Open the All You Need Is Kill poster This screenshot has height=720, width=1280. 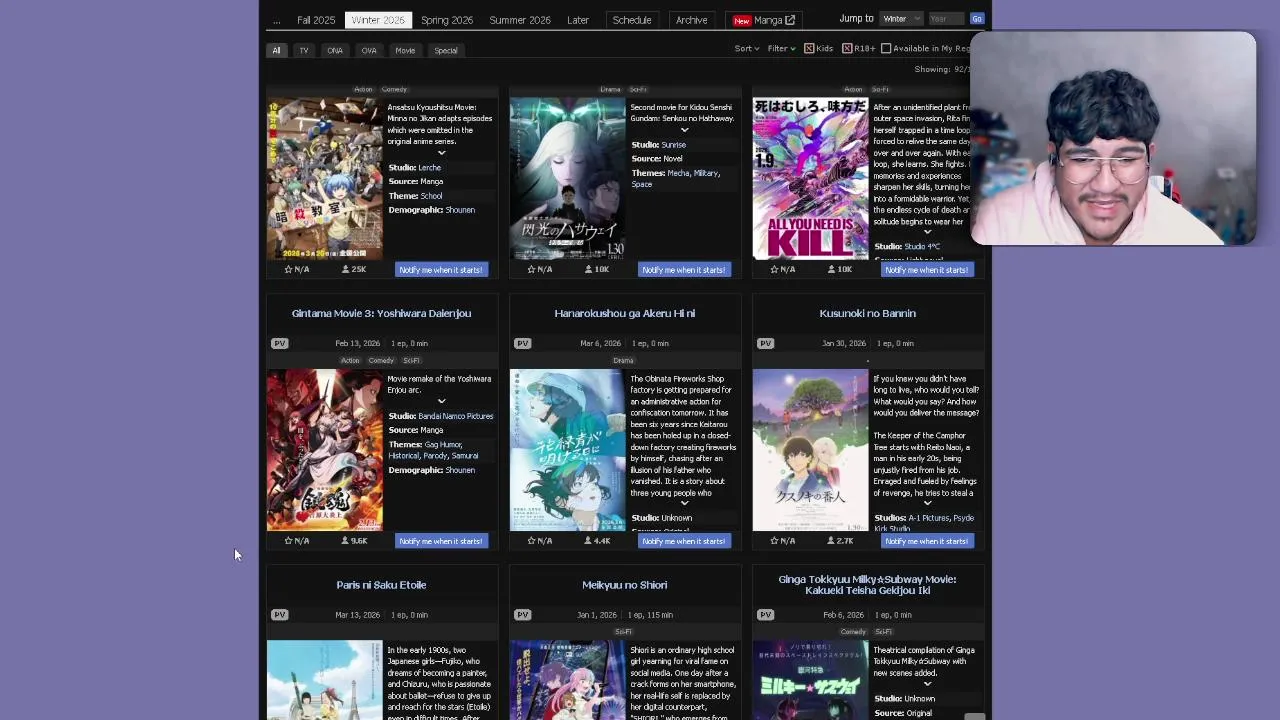coord(810,179)
